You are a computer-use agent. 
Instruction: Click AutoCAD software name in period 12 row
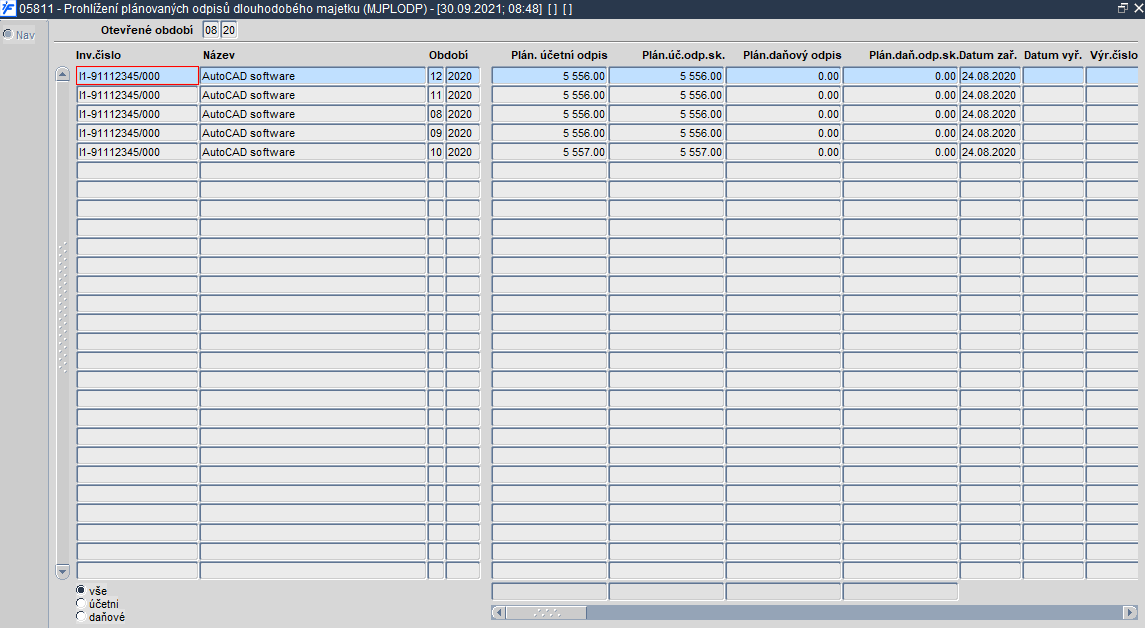(x=313, y=76)
